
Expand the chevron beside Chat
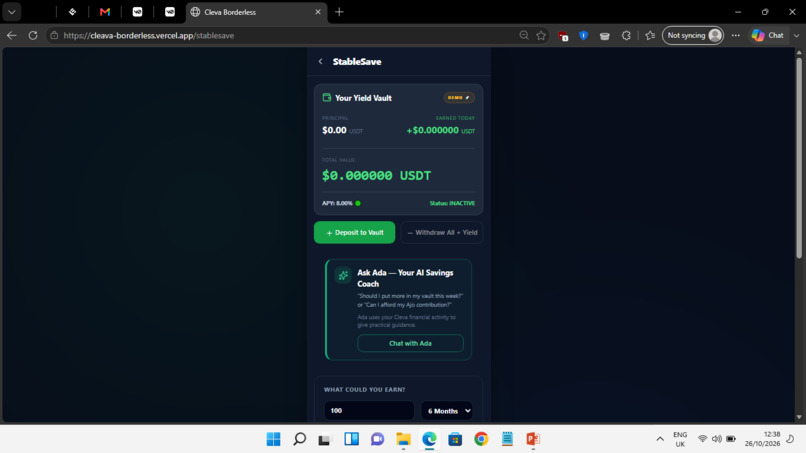coord(796,35)
